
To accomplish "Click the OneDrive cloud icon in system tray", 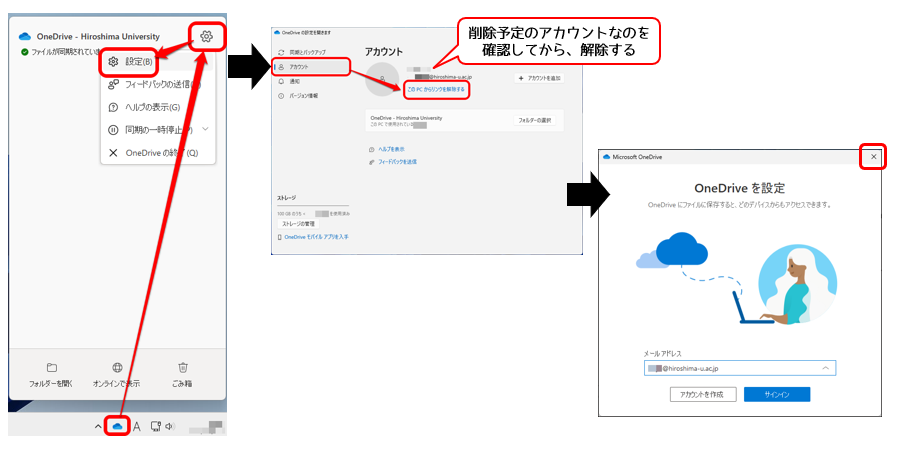I will 118,426.
